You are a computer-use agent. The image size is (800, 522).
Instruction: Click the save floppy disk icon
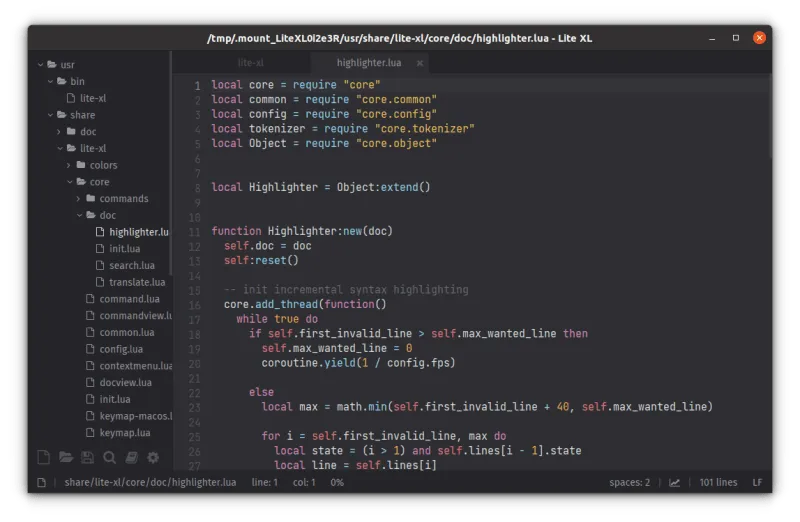(x=87, y=458)
